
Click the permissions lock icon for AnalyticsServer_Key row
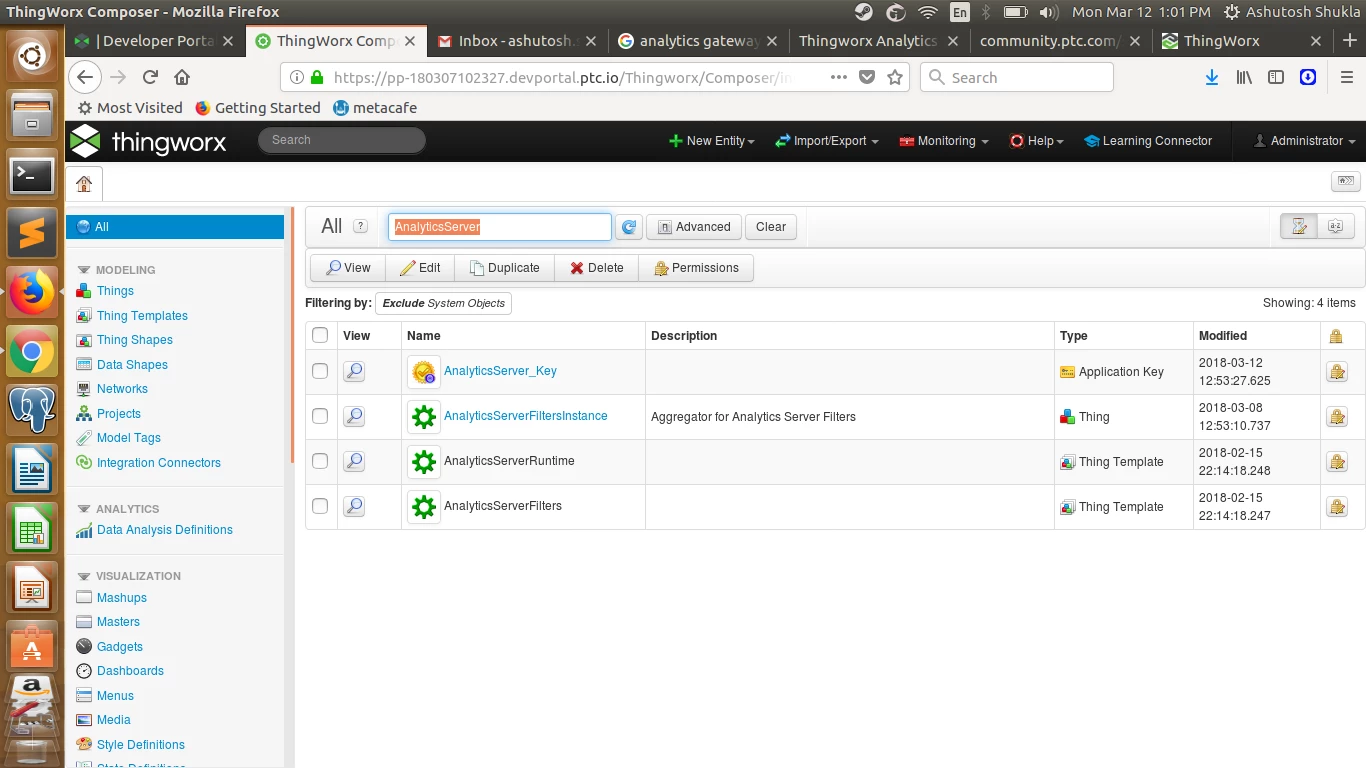point(1336,372)
